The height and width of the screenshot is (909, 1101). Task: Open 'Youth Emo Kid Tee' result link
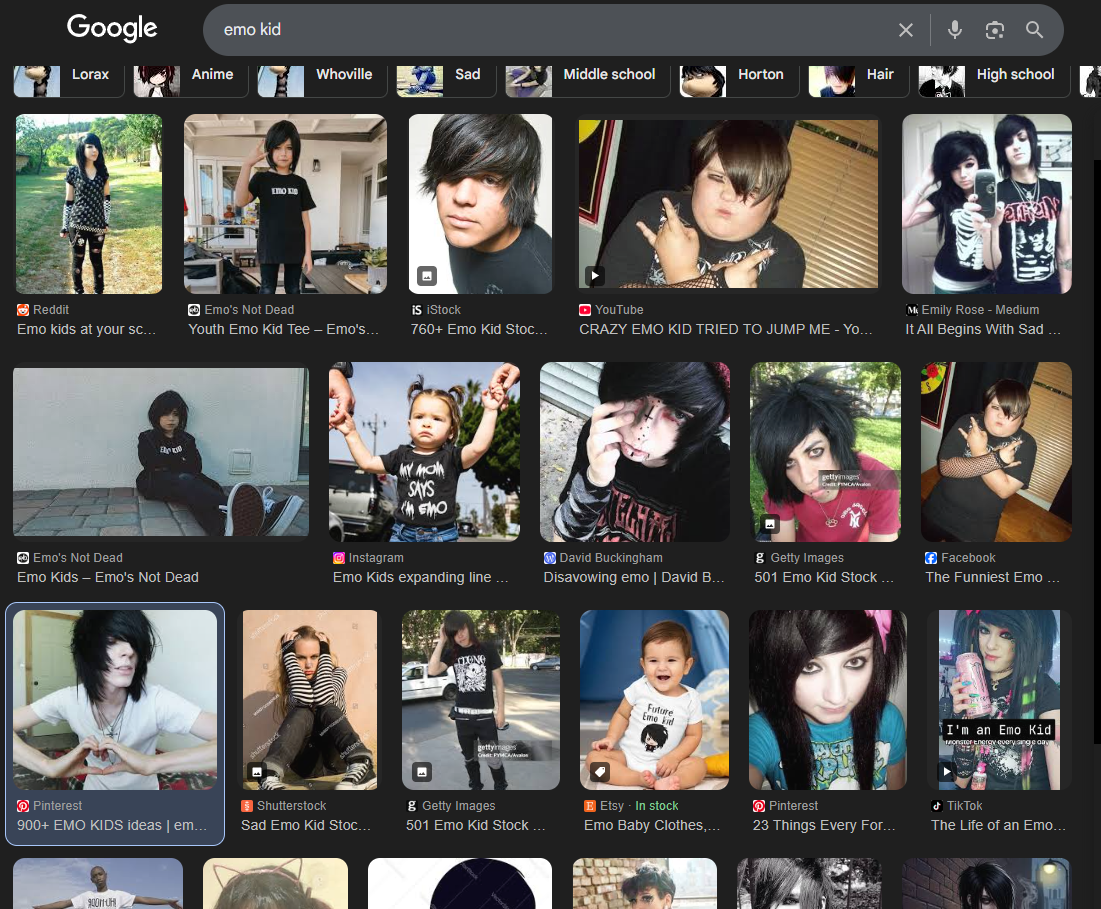click(x=284, y=329)
